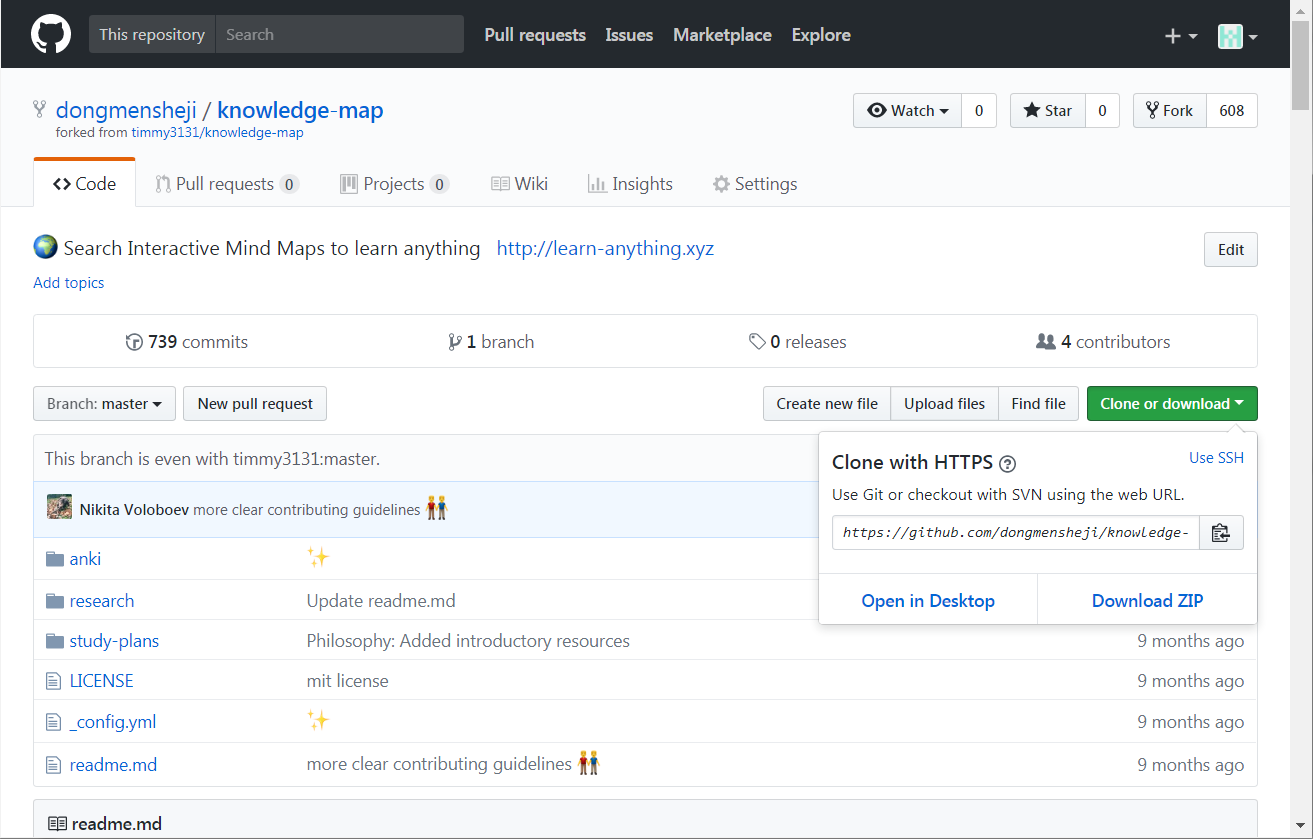Switch to the Pull requests repo tab

click(227, 184)
